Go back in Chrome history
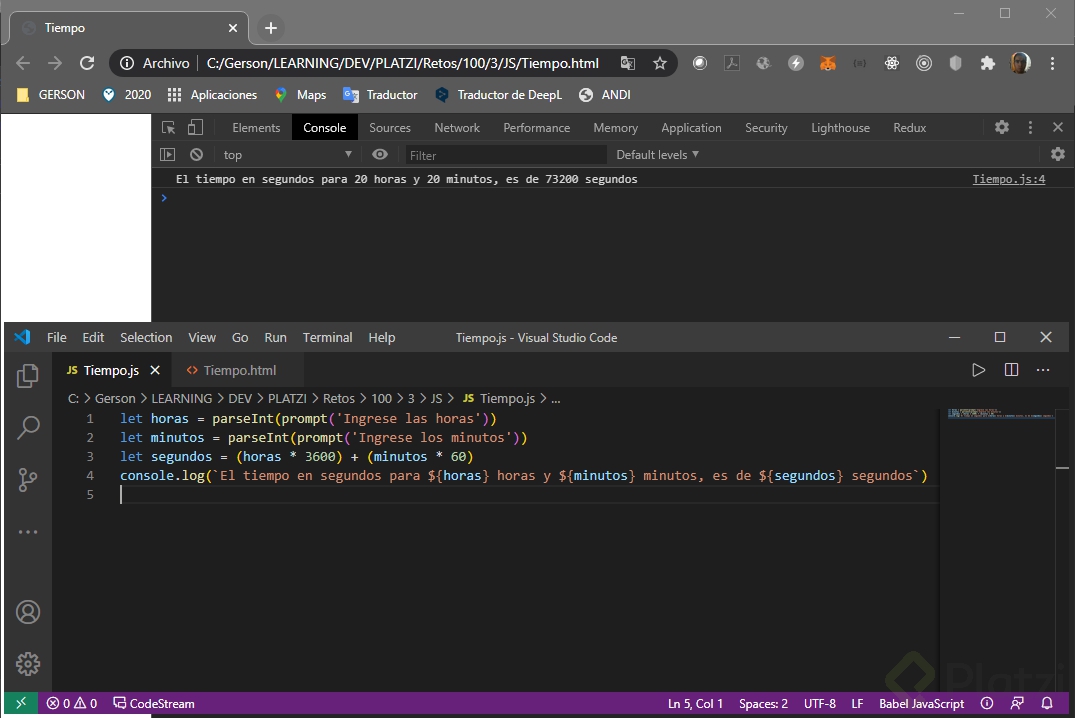 pos(23,63)
